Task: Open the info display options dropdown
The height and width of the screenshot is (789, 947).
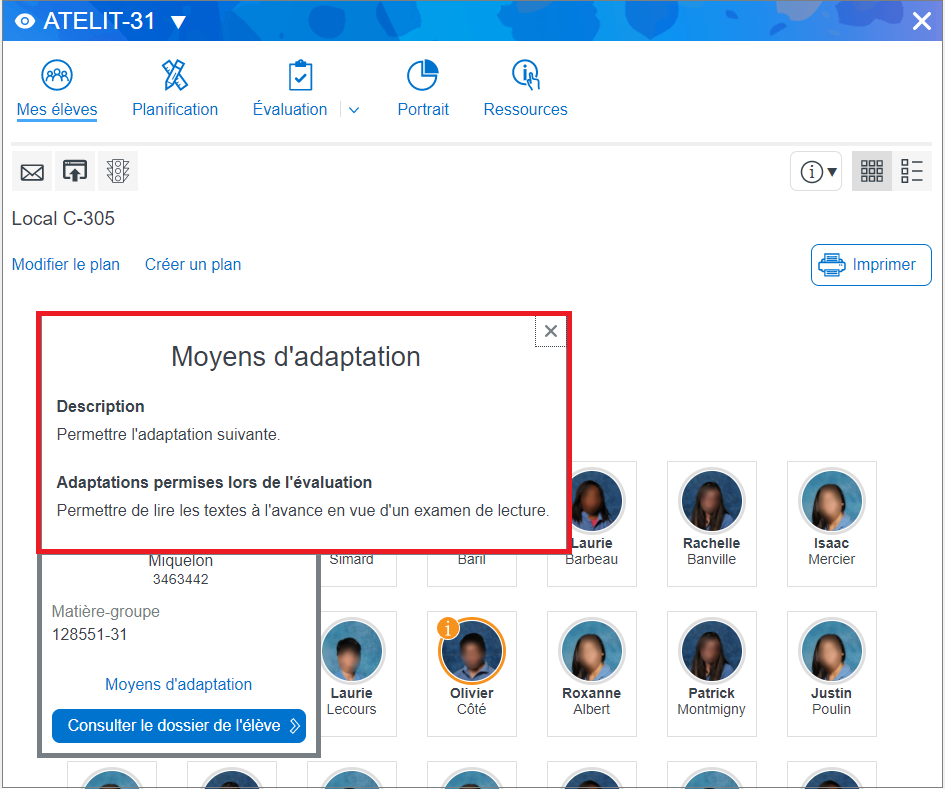Action: pos(817,172)
